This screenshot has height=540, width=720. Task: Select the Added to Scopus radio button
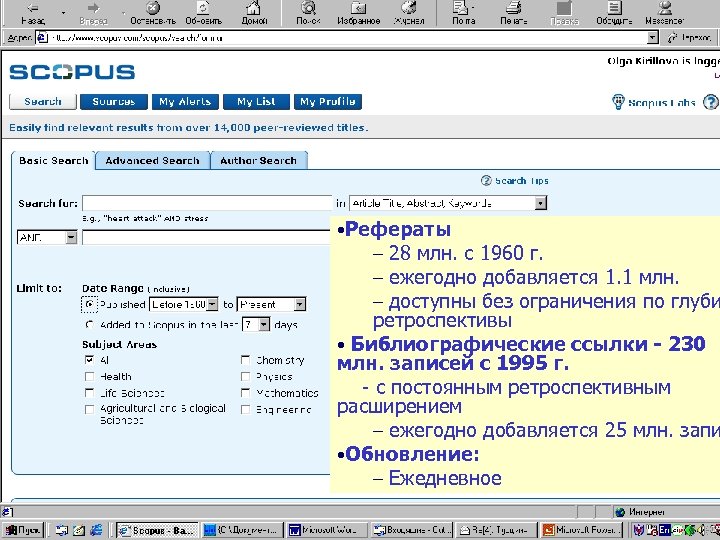(x=90, y=324)
